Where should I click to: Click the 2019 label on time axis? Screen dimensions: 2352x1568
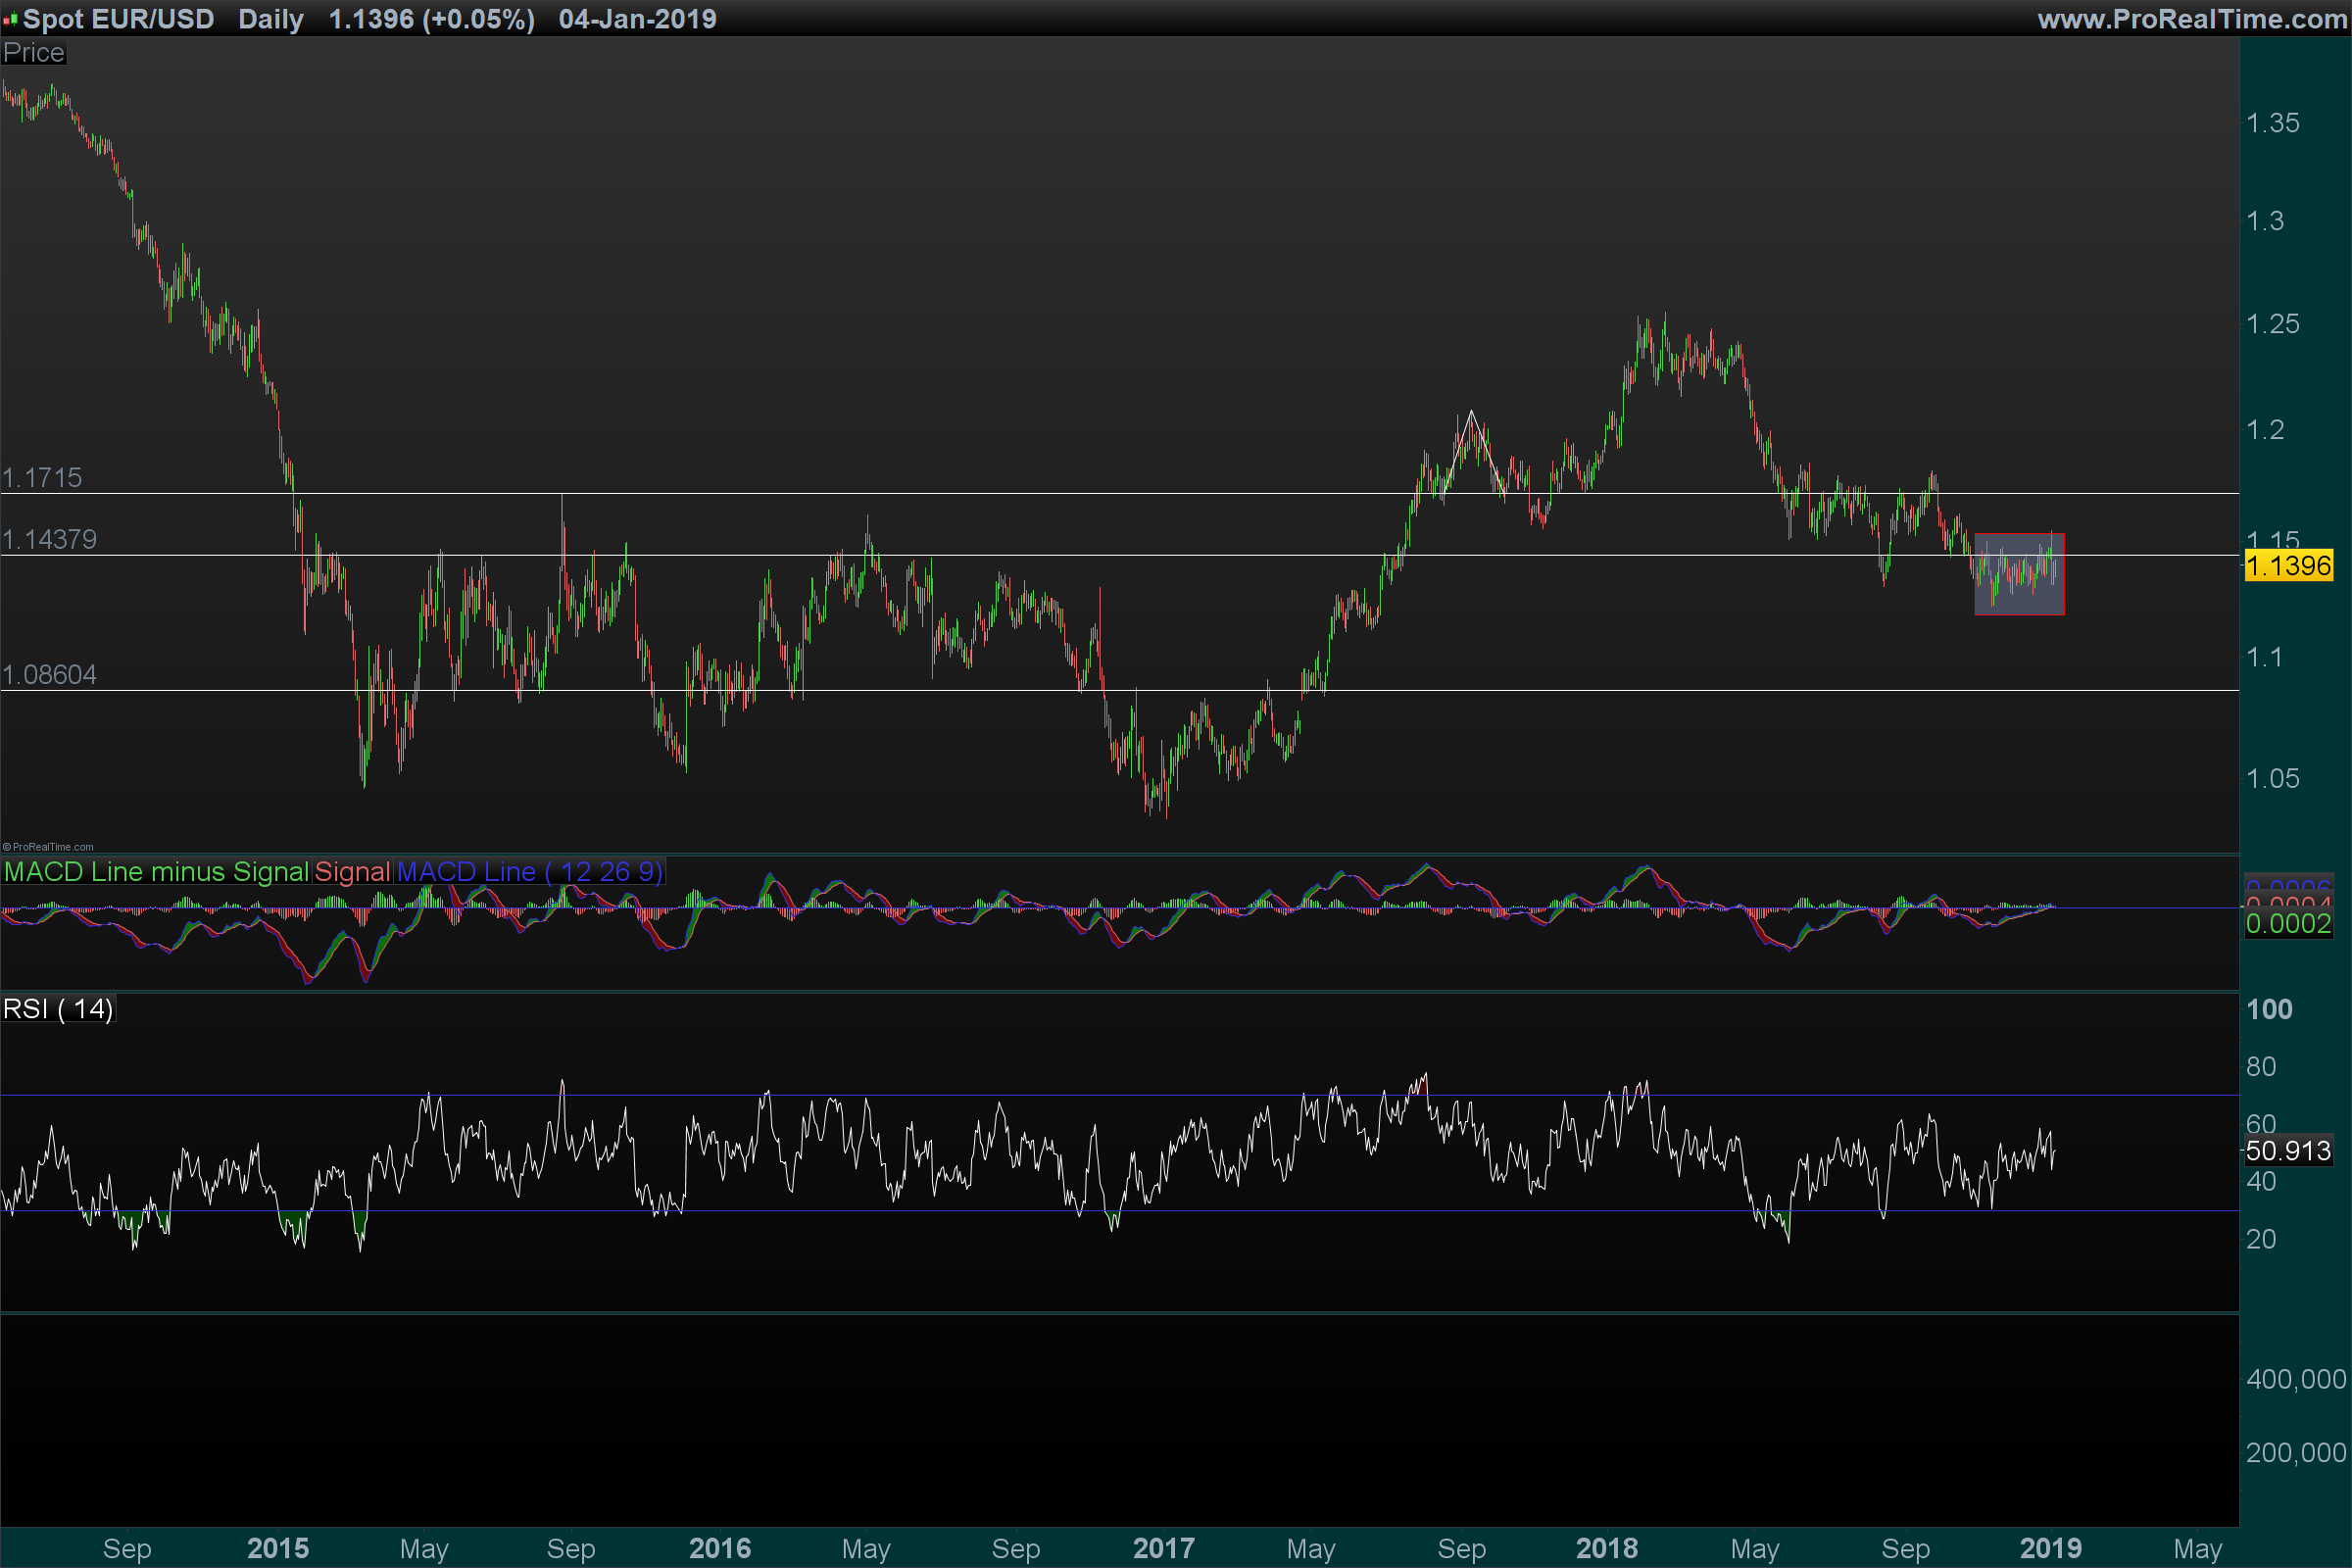coord(2050,1548)
